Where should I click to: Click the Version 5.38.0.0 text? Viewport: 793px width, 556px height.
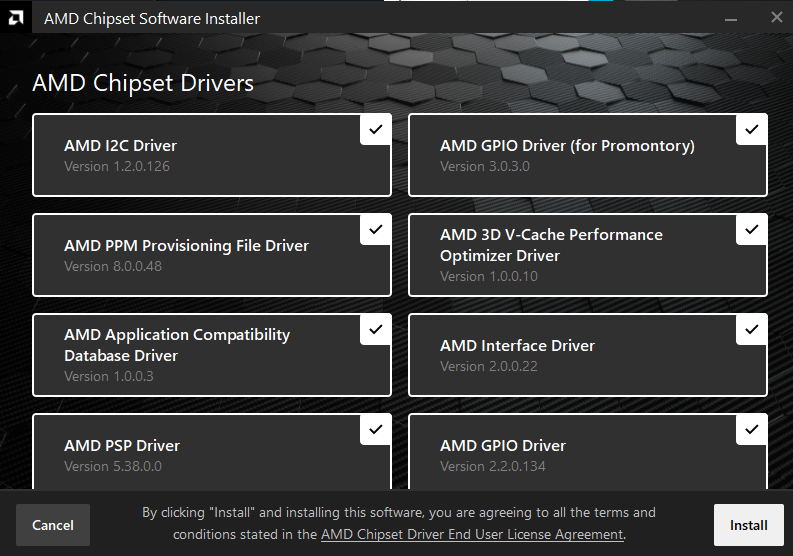pos(113,466)
